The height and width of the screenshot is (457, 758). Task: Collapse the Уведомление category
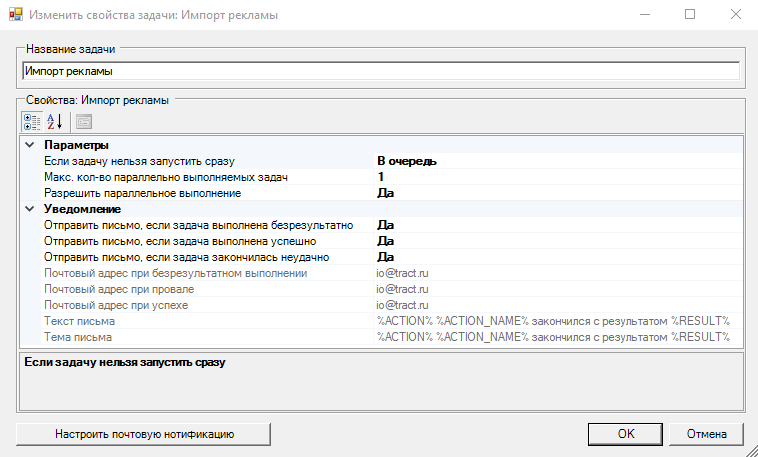click(29, 209)
